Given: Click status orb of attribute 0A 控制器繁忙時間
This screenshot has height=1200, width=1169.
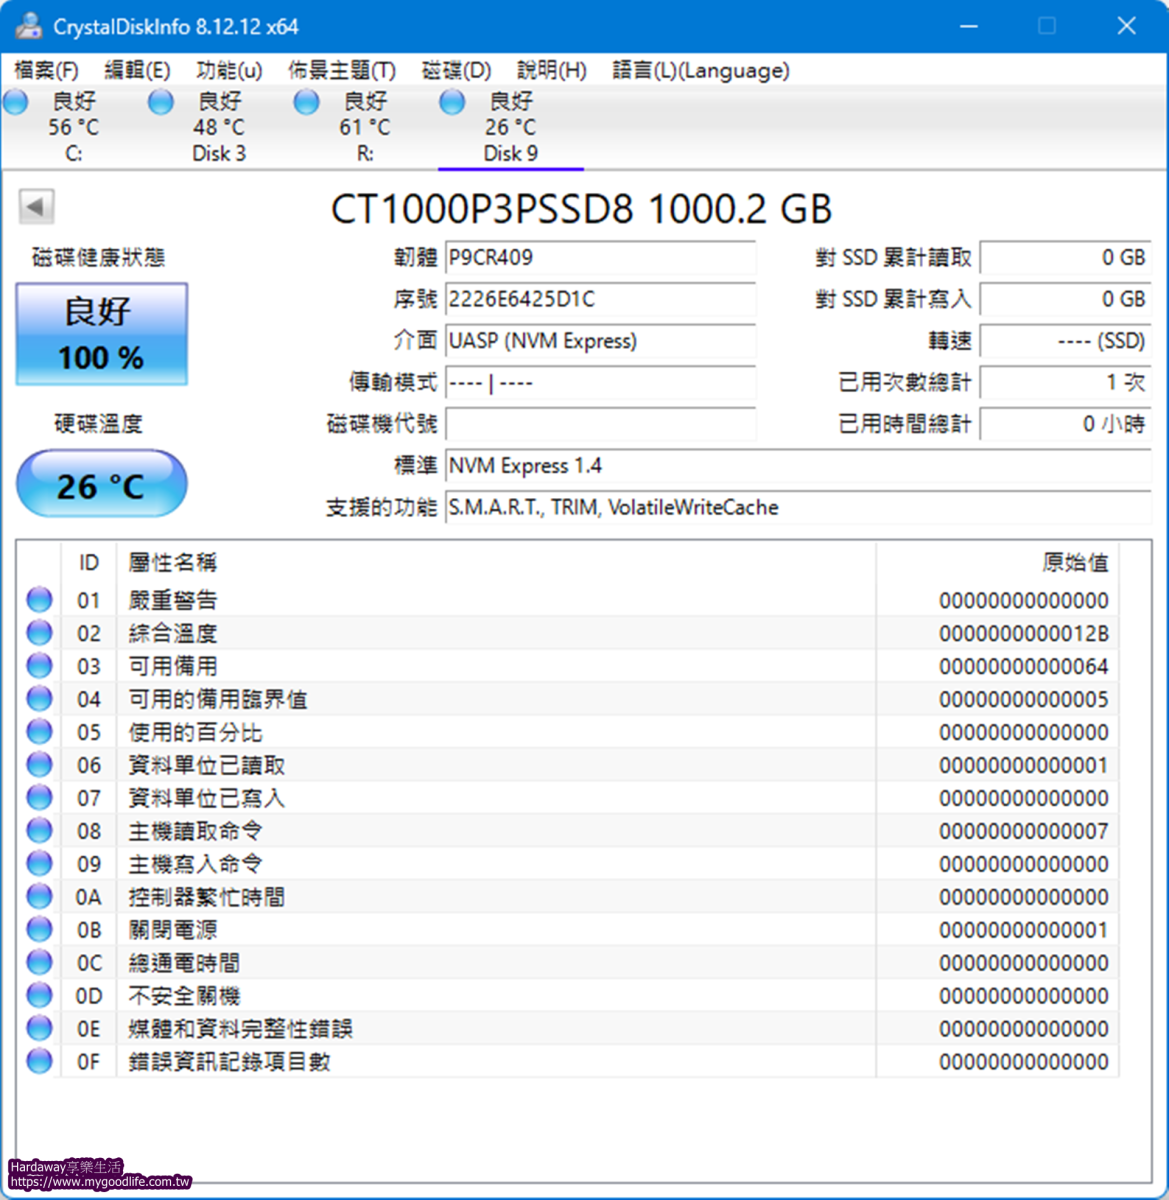Looking at the screenshot, I should point(40,897).
